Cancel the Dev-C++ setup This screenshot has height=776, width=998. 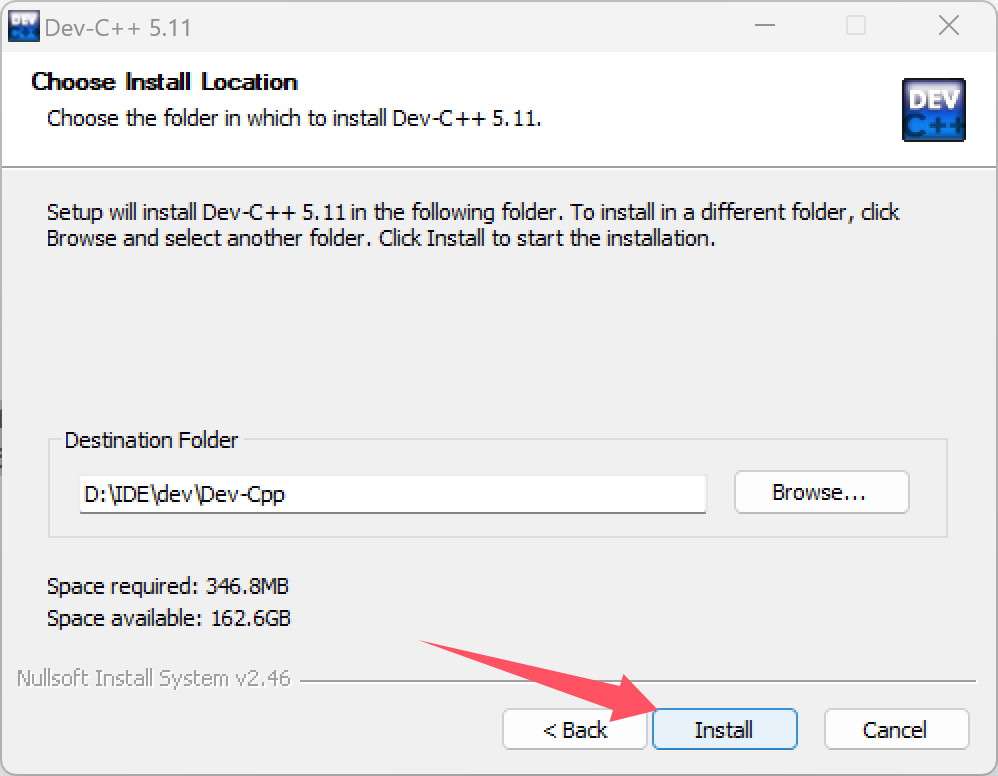[x=896, y=729]
